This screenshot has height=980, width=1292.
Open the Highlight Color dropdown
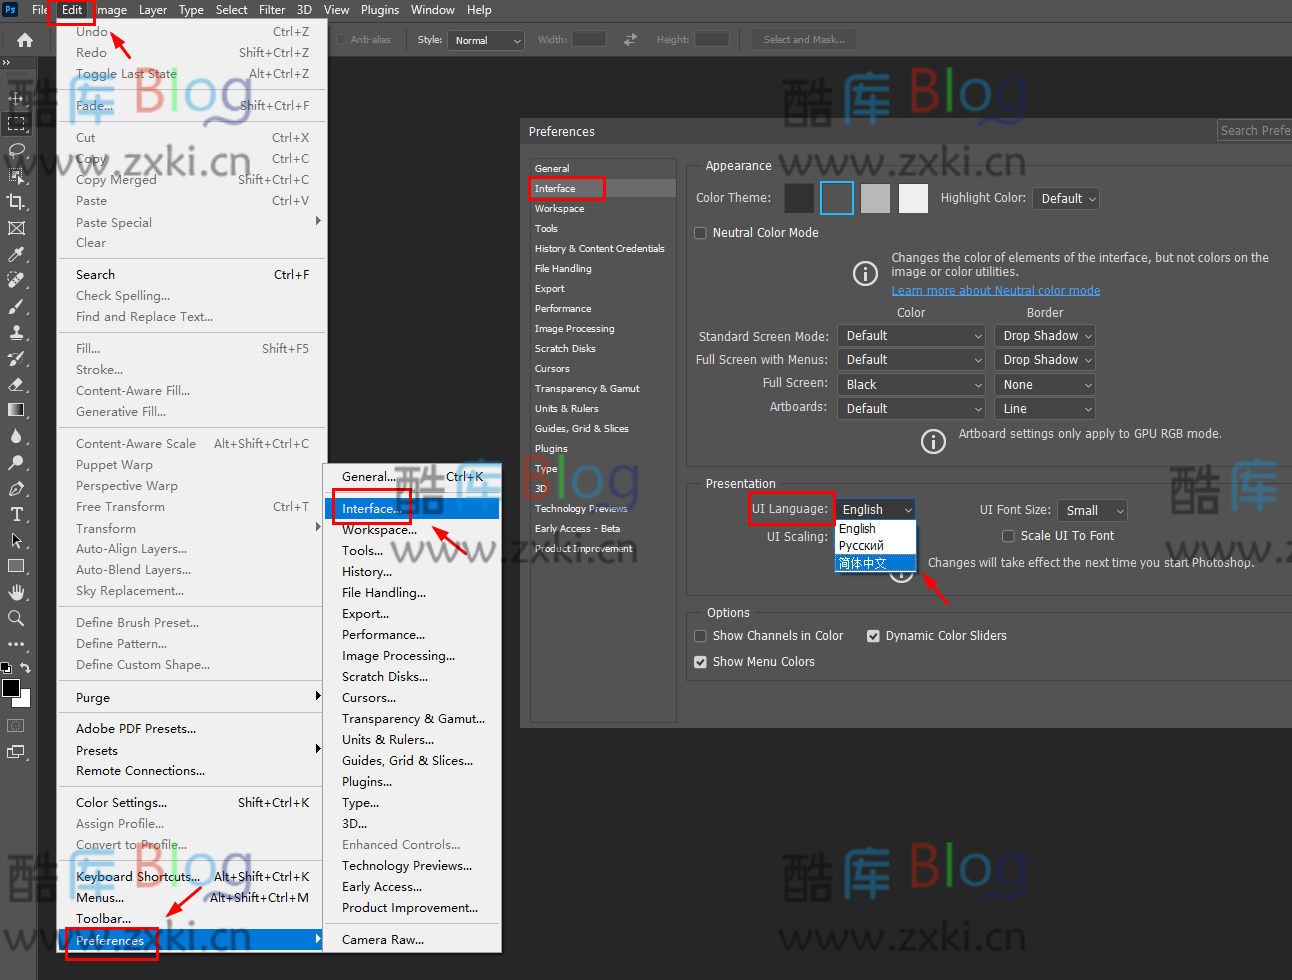[x=1066, y=199]
